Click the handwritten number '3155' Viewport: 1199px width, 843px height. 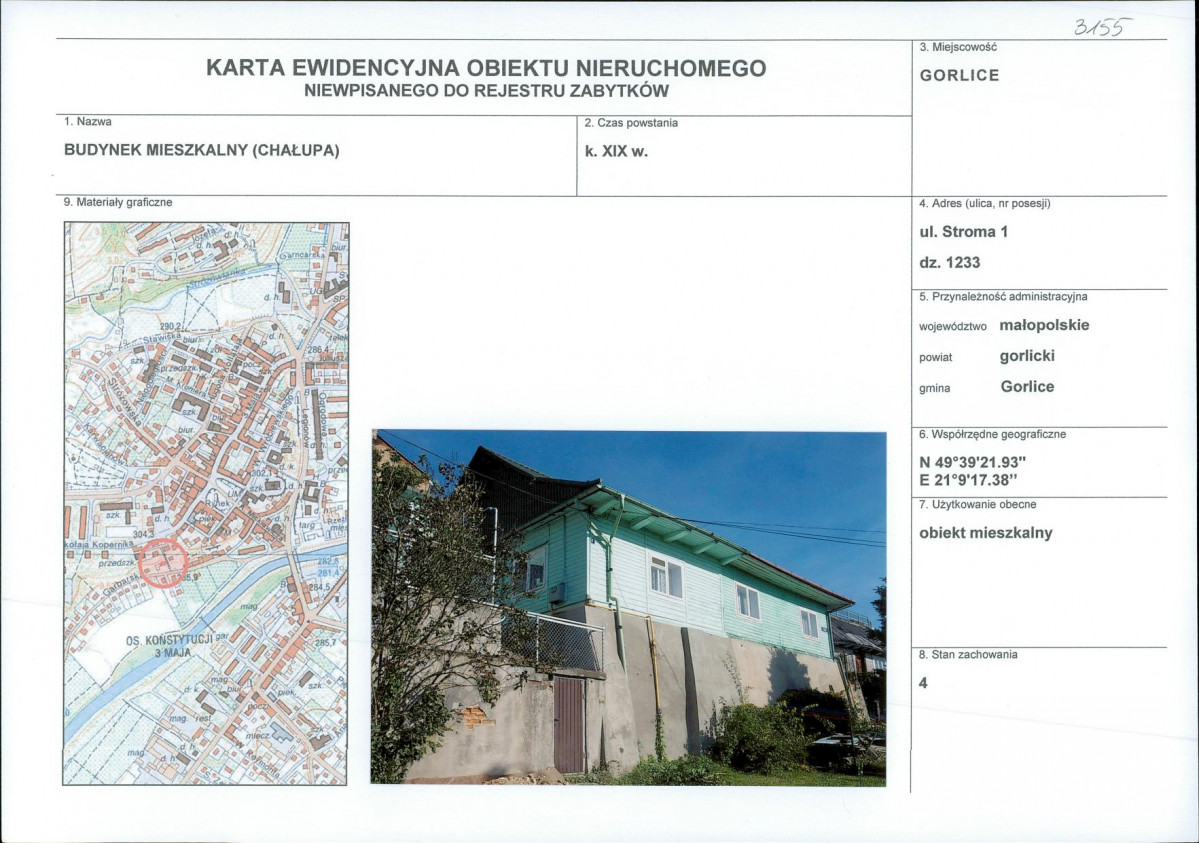(1102, 27)
